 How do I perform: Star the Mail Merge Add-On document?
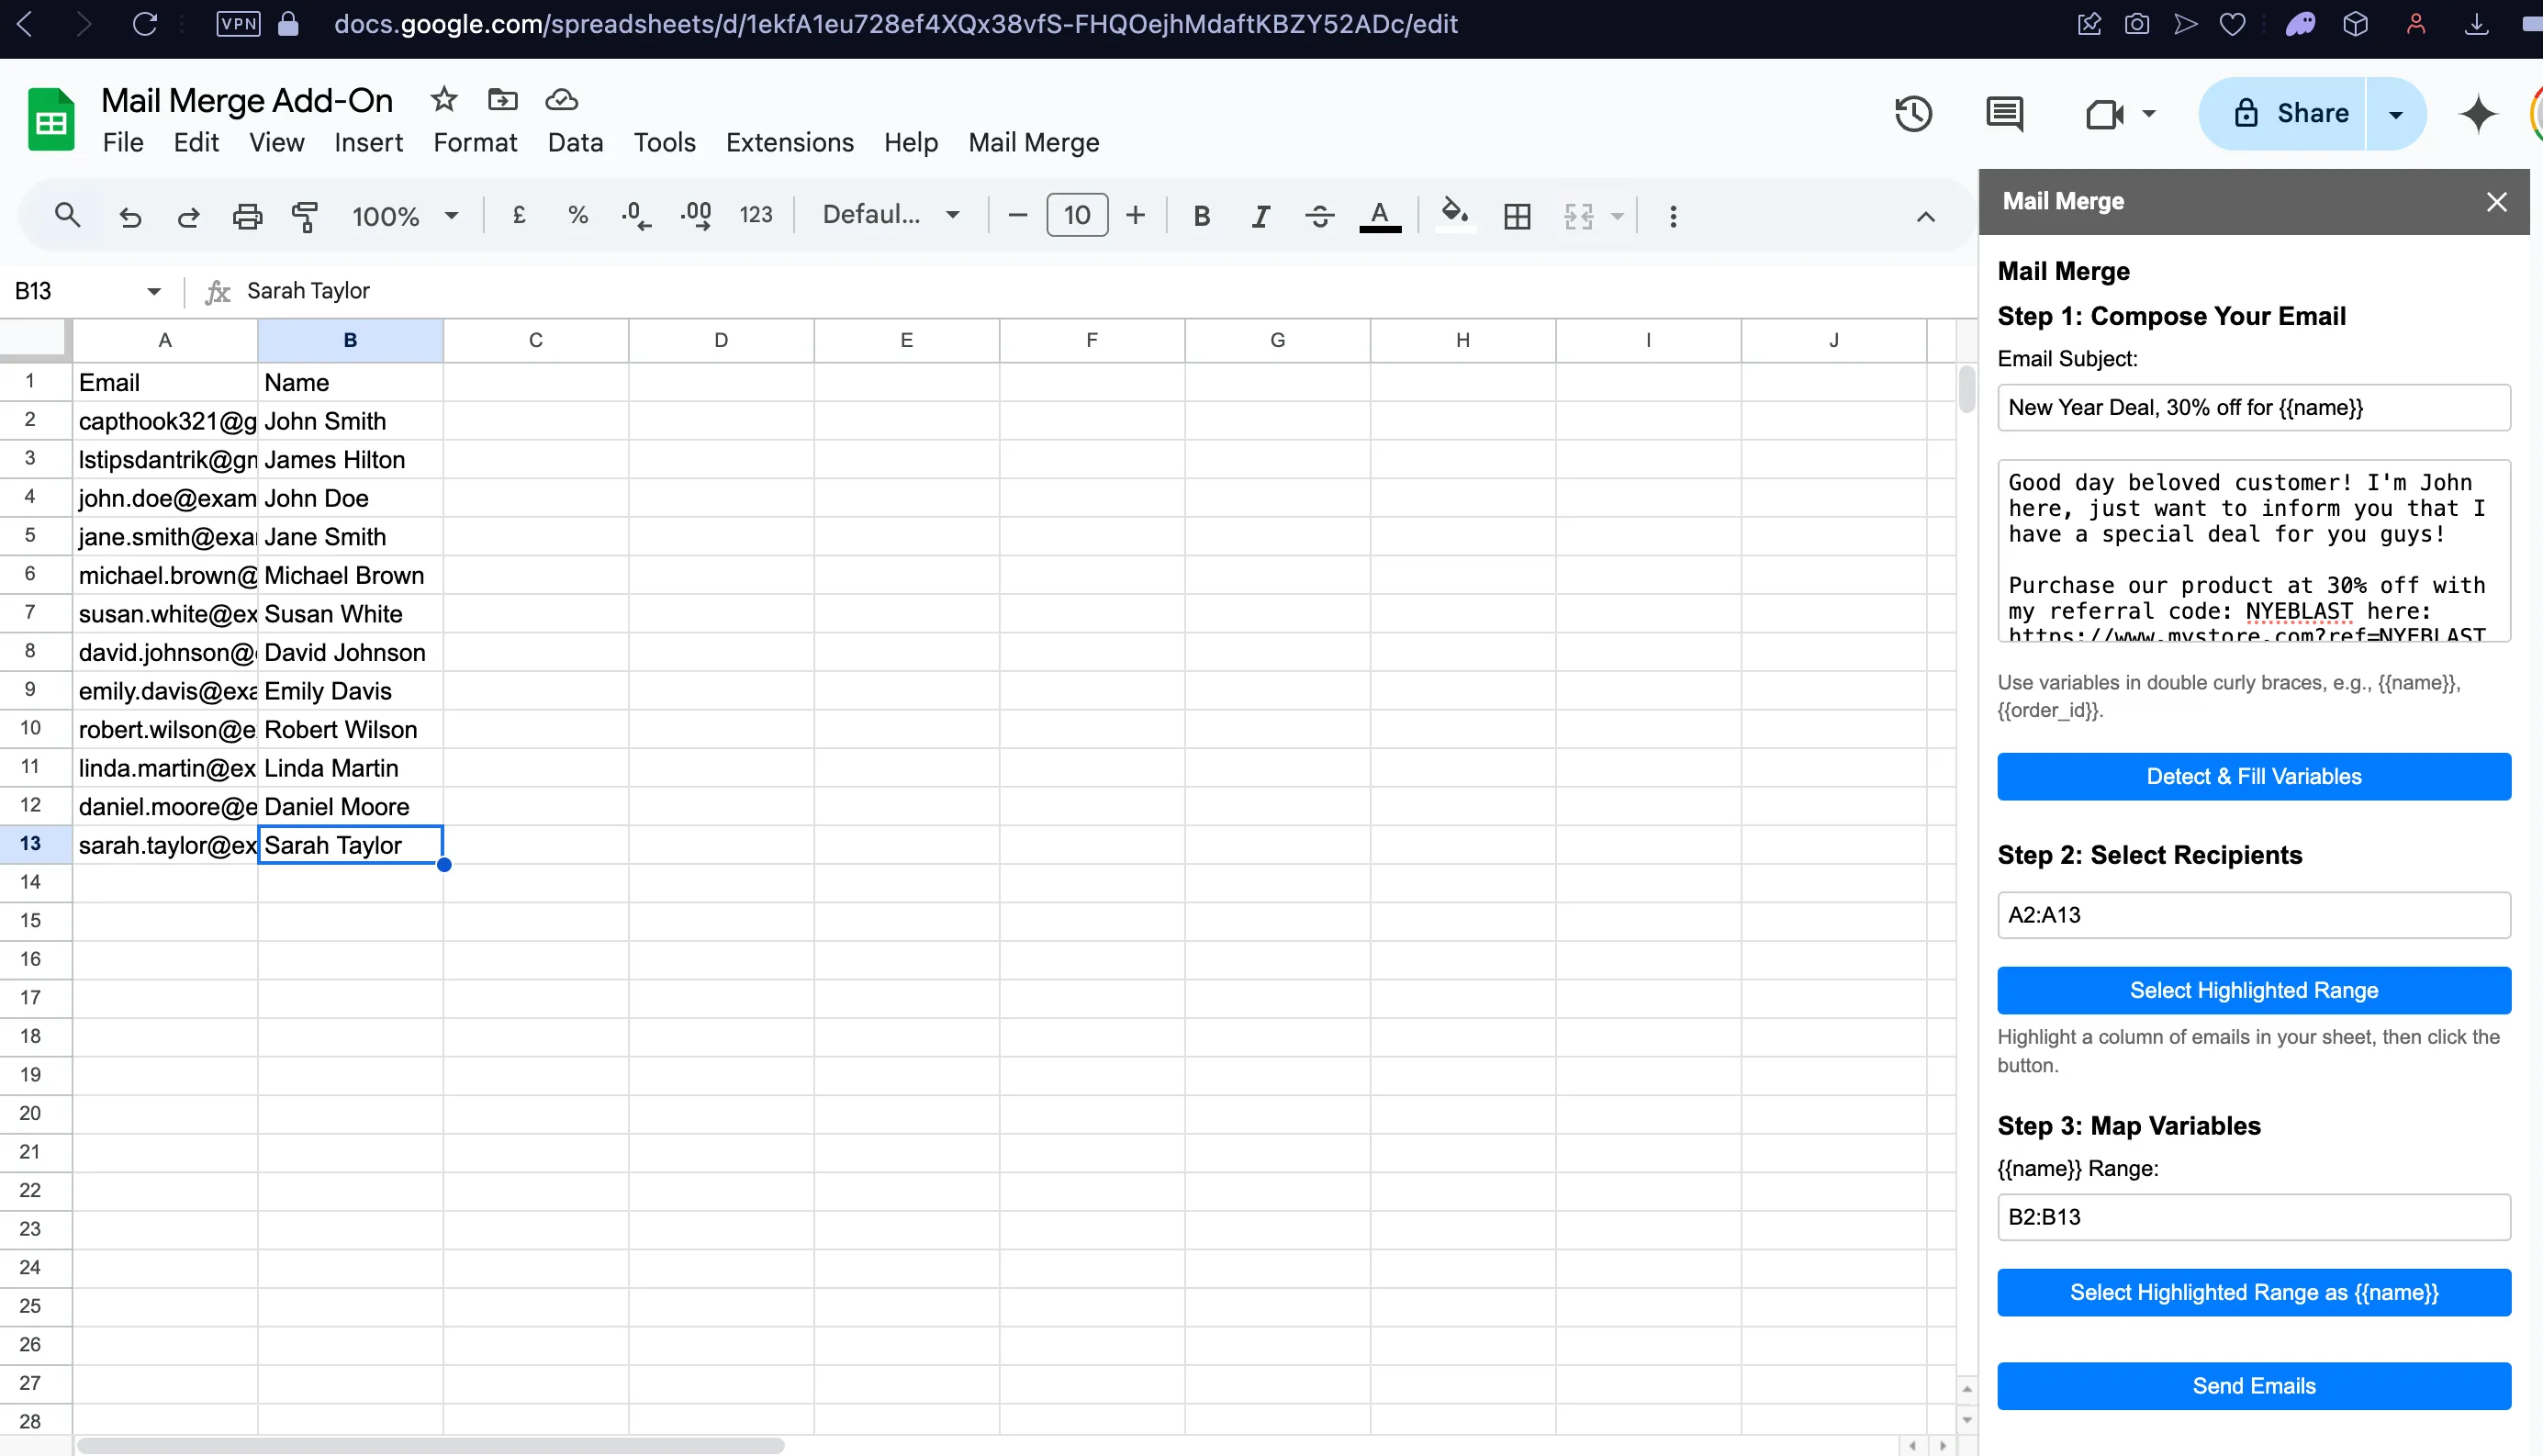pyautogui.click(x=444, y=99)
